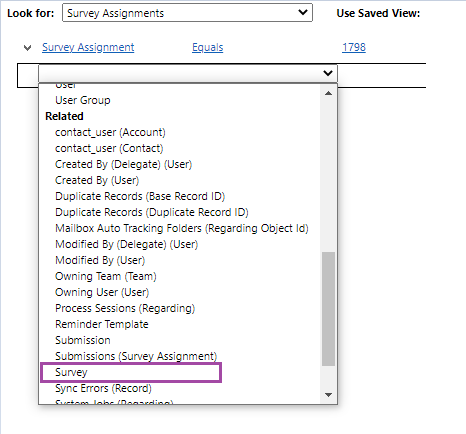Viewport: 466px width, 434px height.
Task: Toggle the field selector dropdown arrow
Action: point(328,73)
